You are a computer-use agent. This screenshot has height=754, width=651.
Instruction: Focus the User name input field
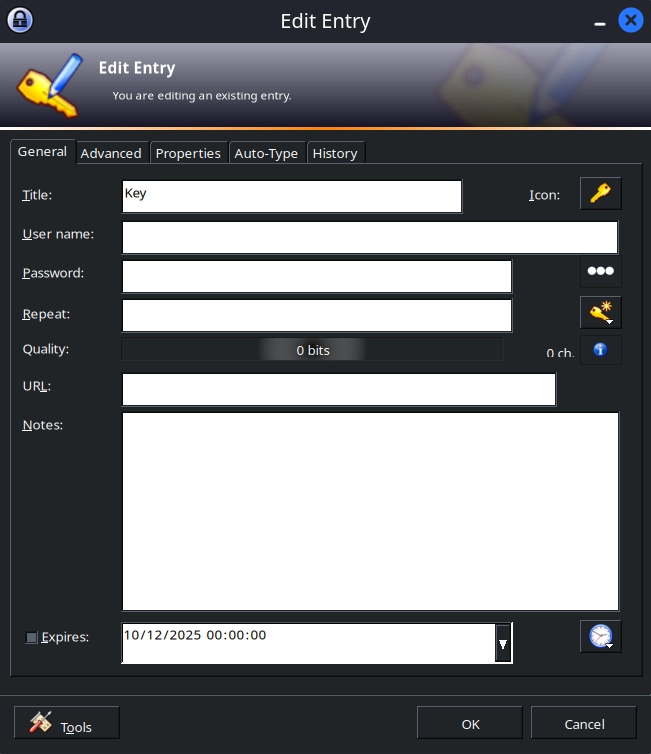(370, 238)
